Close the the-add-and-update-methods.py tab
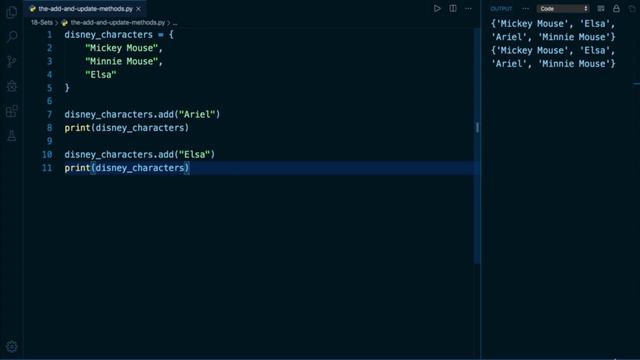 click(139, 9)
